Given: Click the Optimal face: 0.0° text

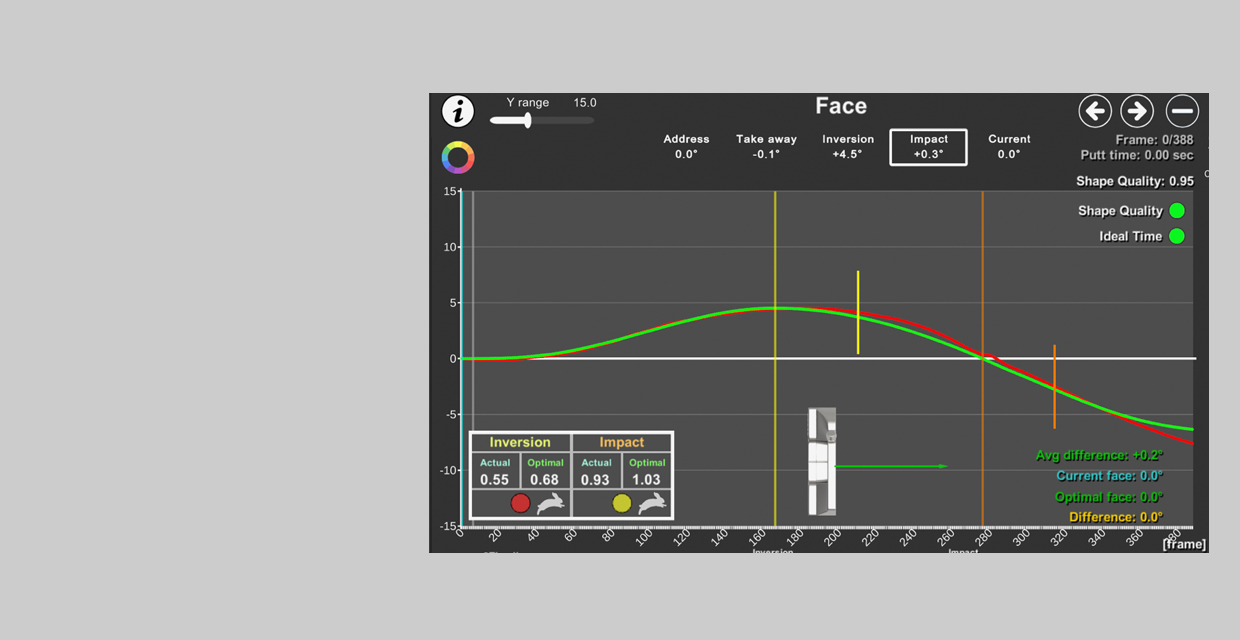Looking at the screenshot, I should click(1109, 497).
